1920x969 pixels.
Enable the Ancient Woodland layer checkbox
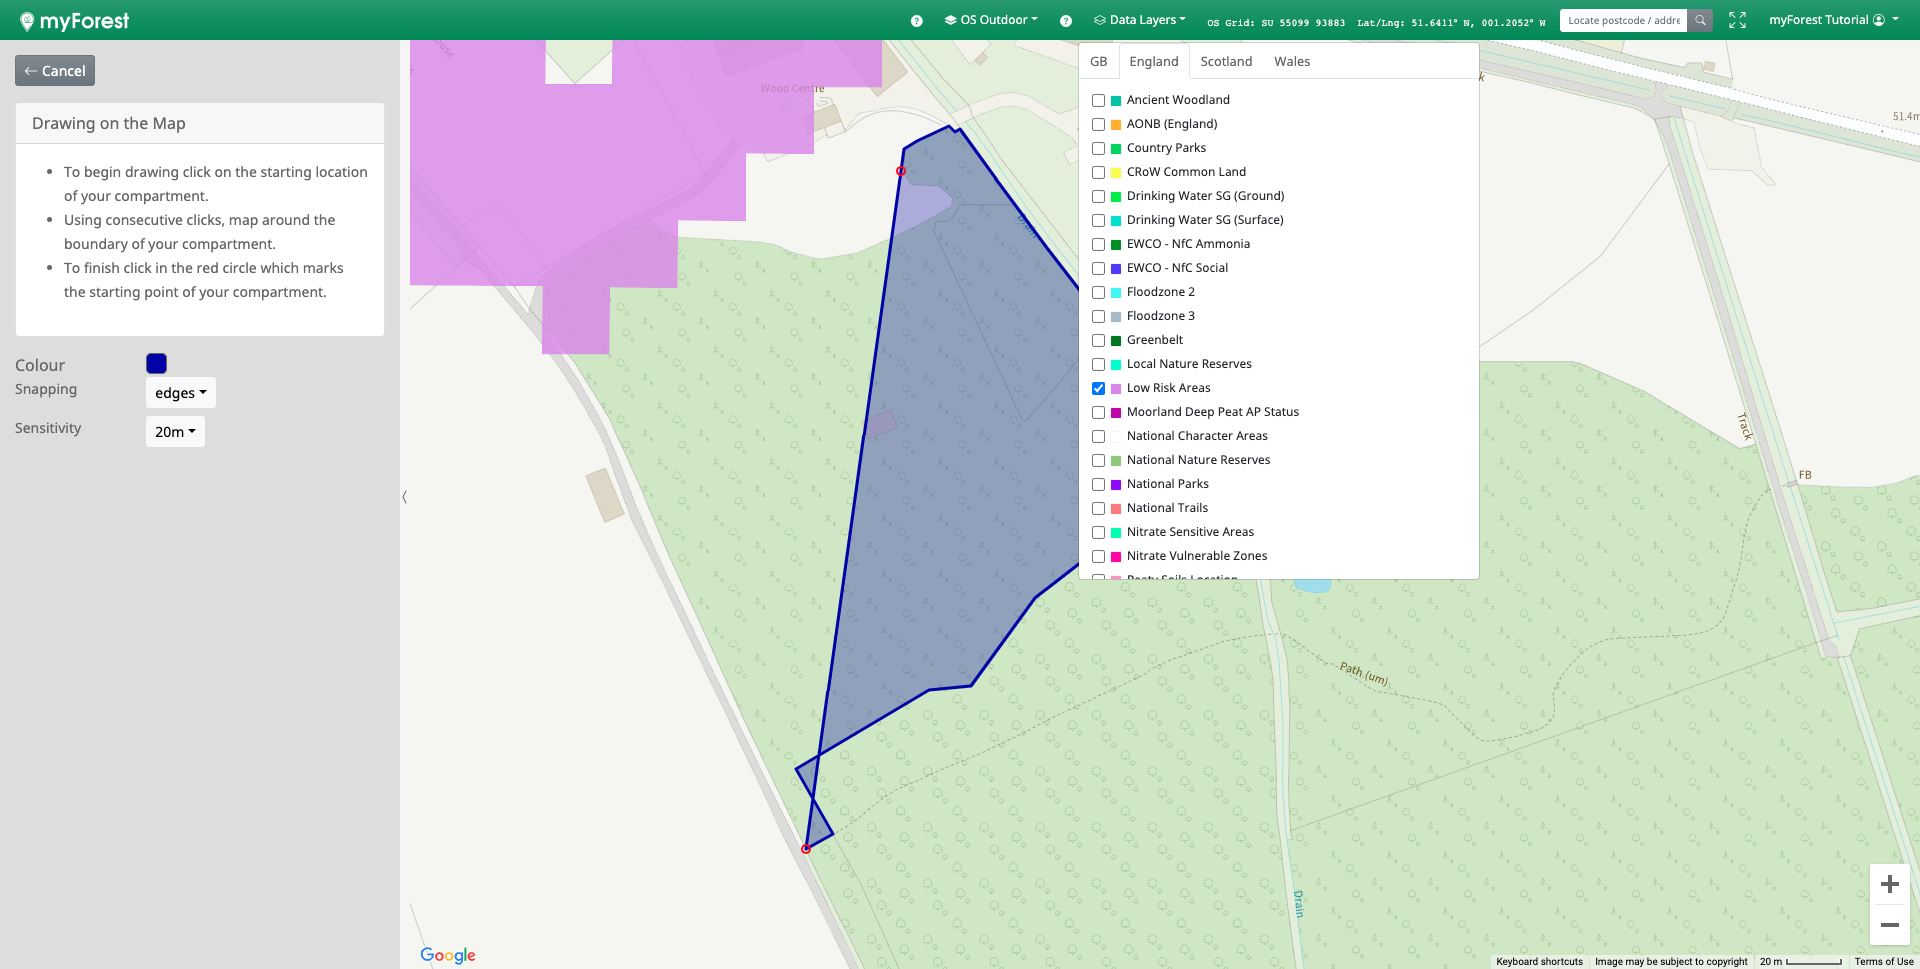pyautogui.click(x=1098, y=100)
